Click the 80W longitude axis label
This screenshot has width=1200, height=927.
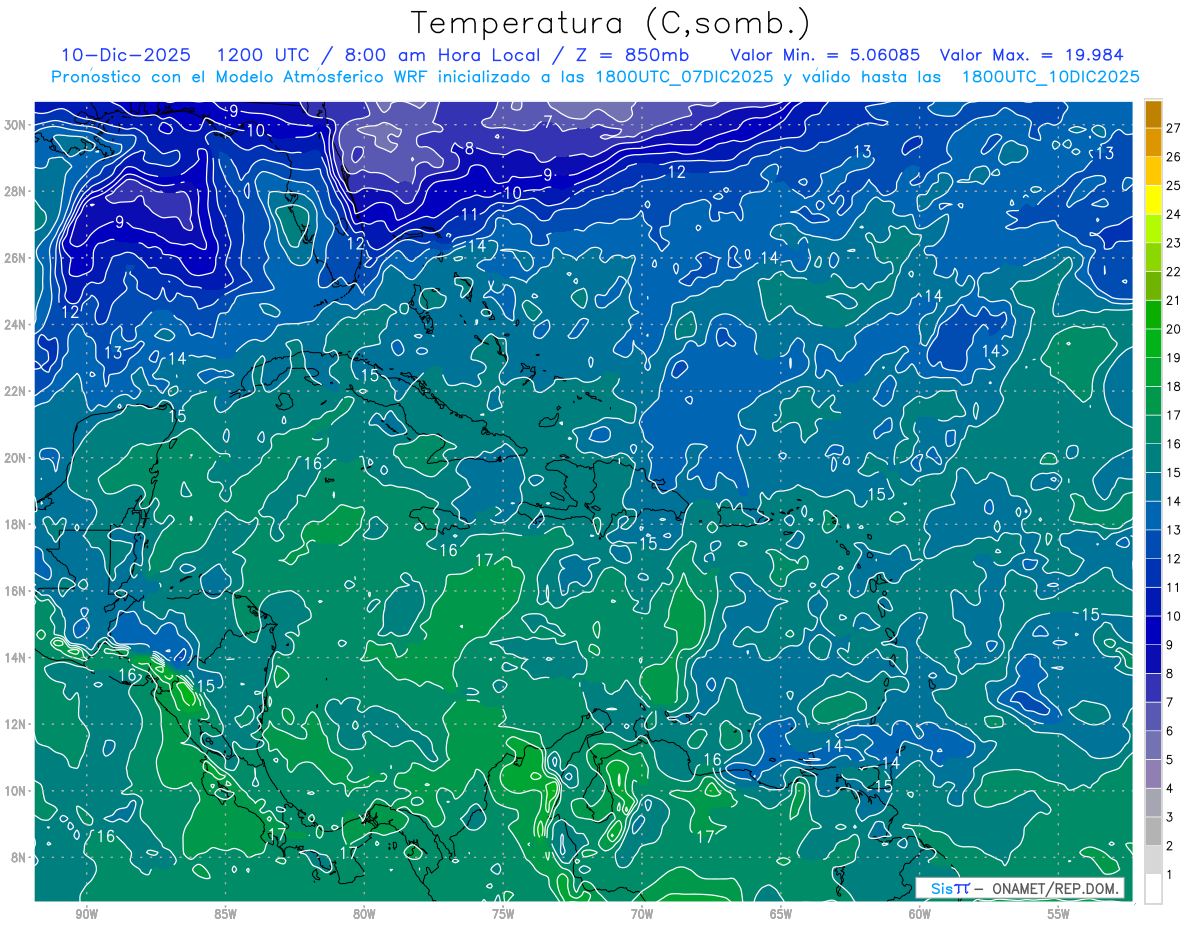tap(364, 914)
